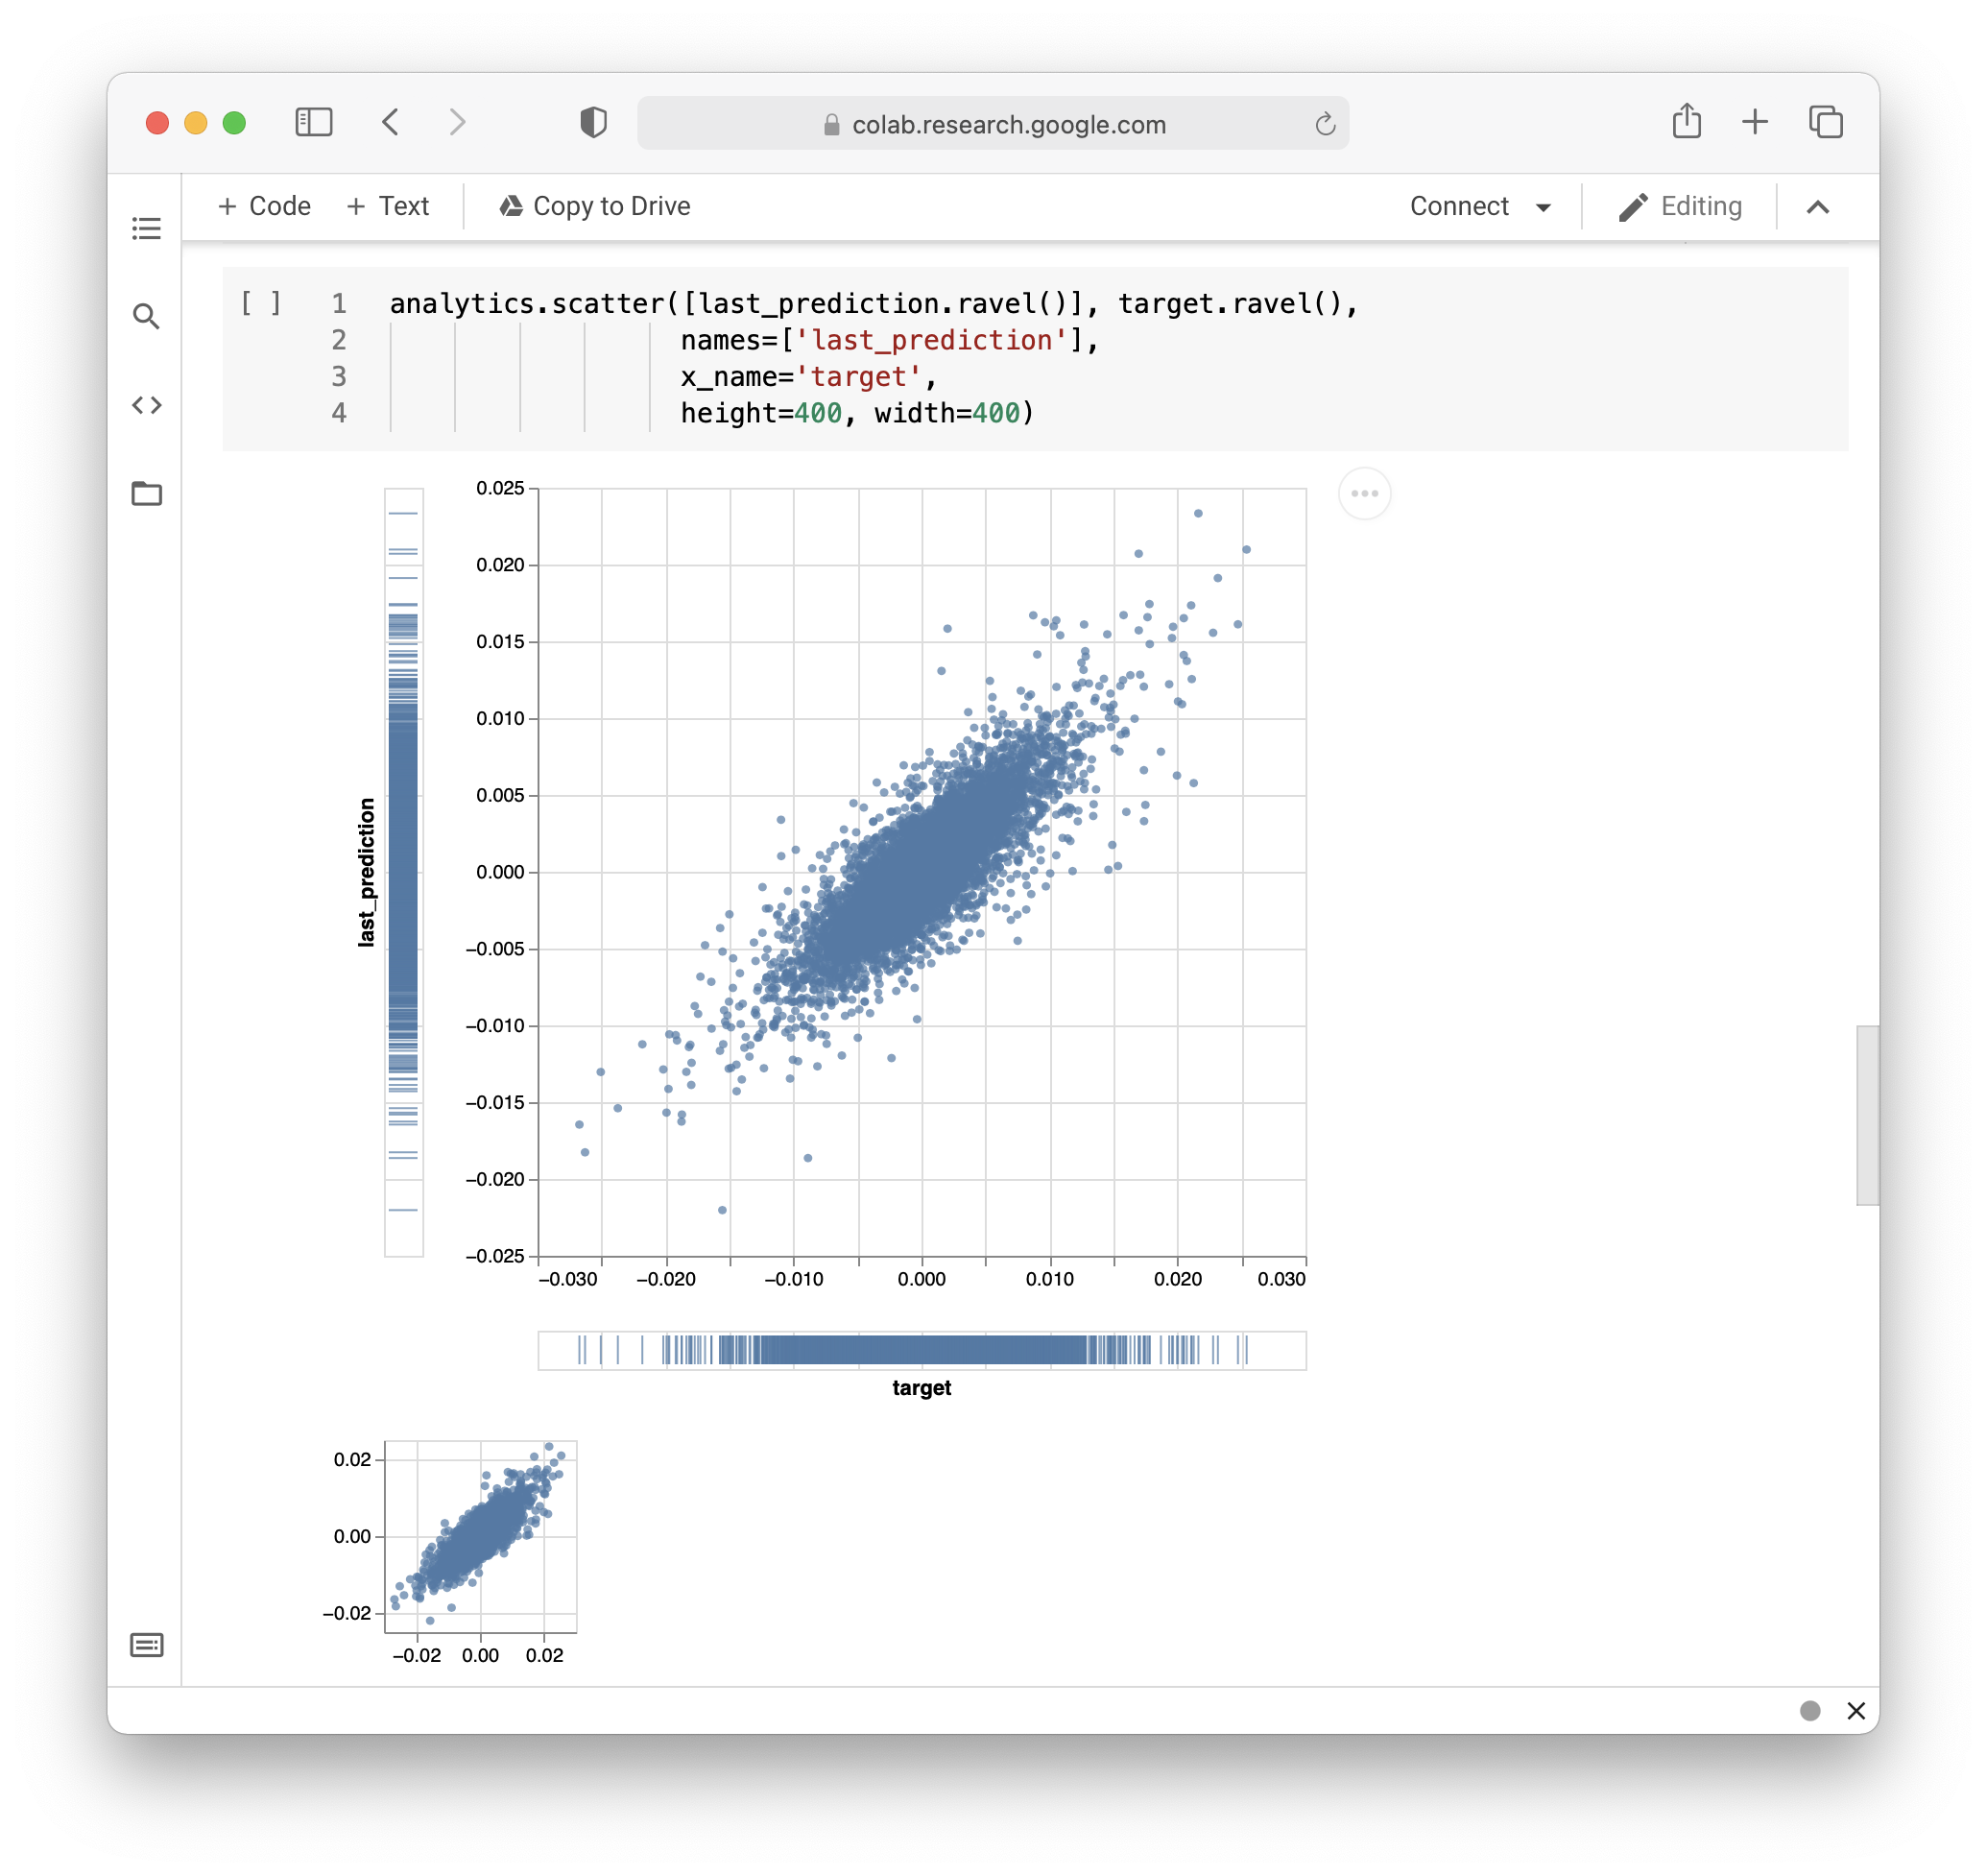Toggle the browser sidebar button
Screen dimensions: 1987x1876
click(313, 122)
